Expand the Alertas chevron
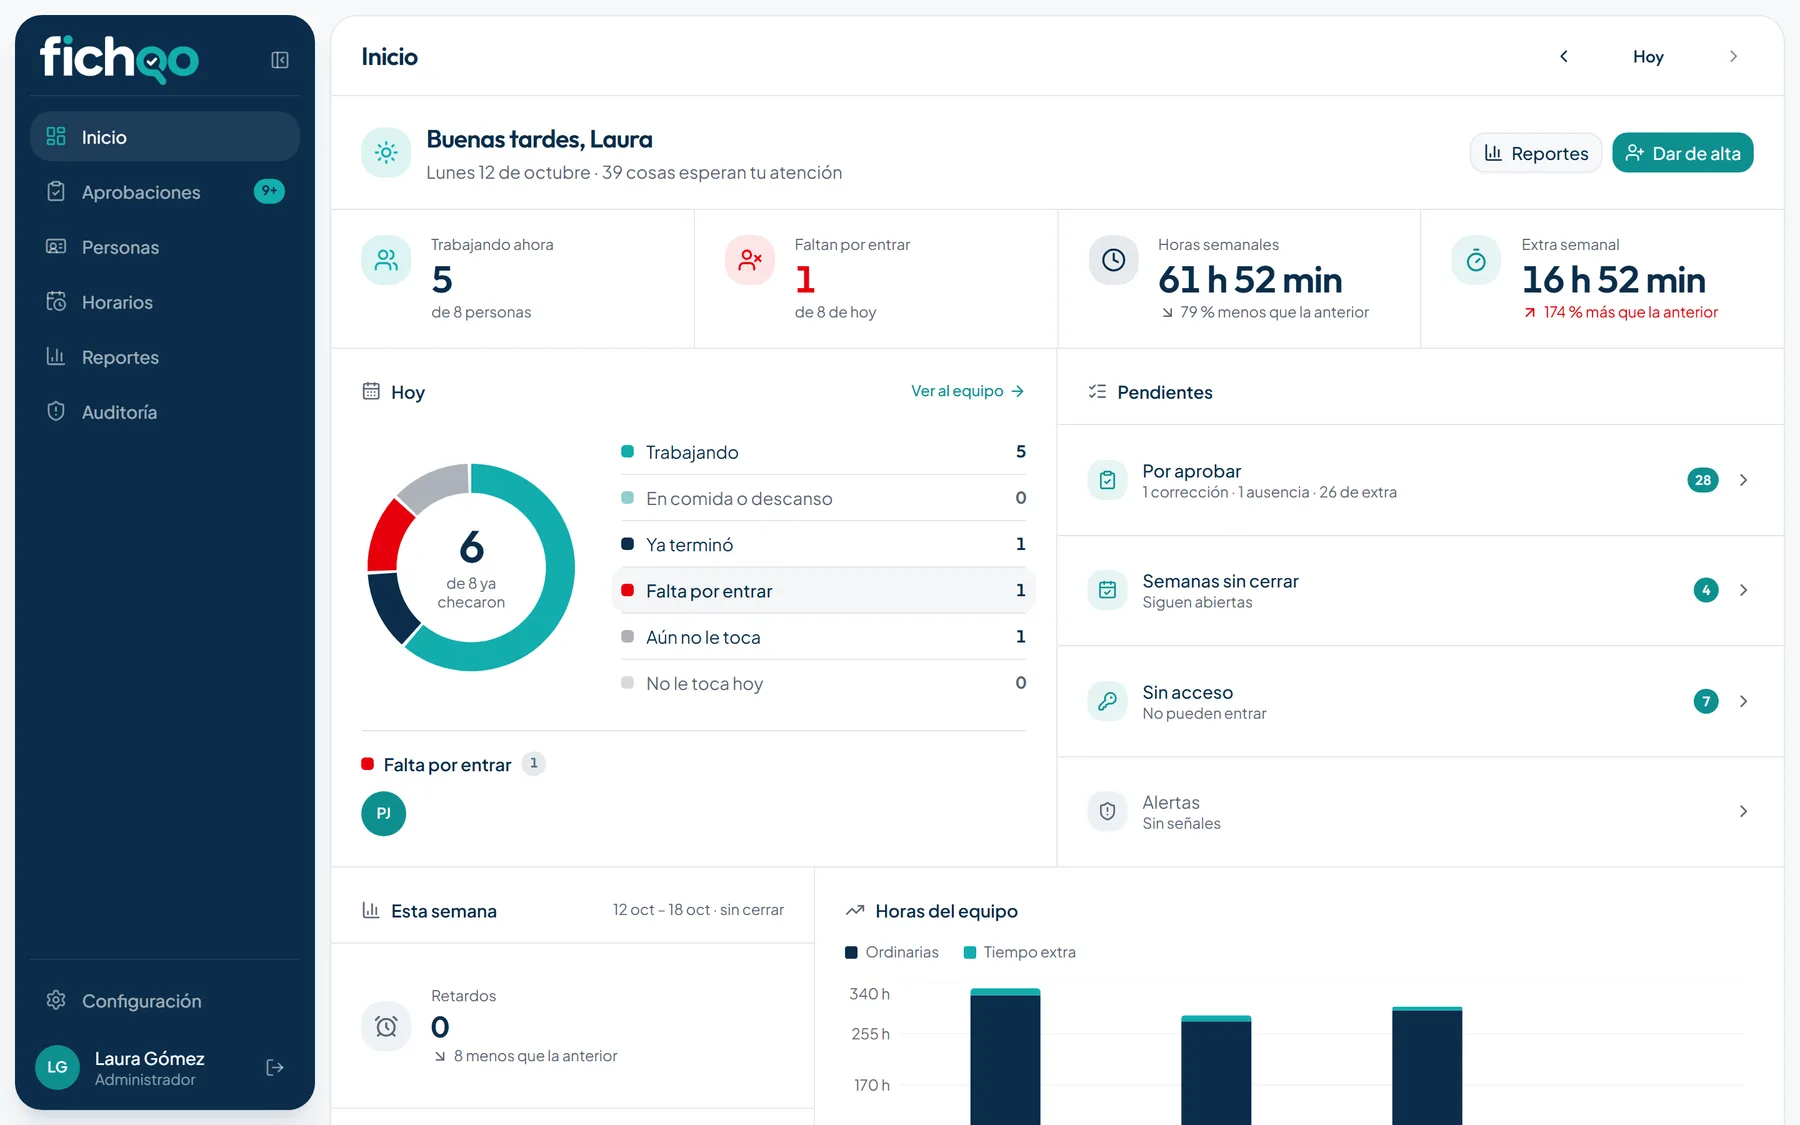Image resolution: width=1800 pixels, height=1125 pixels. (1743, 811)
